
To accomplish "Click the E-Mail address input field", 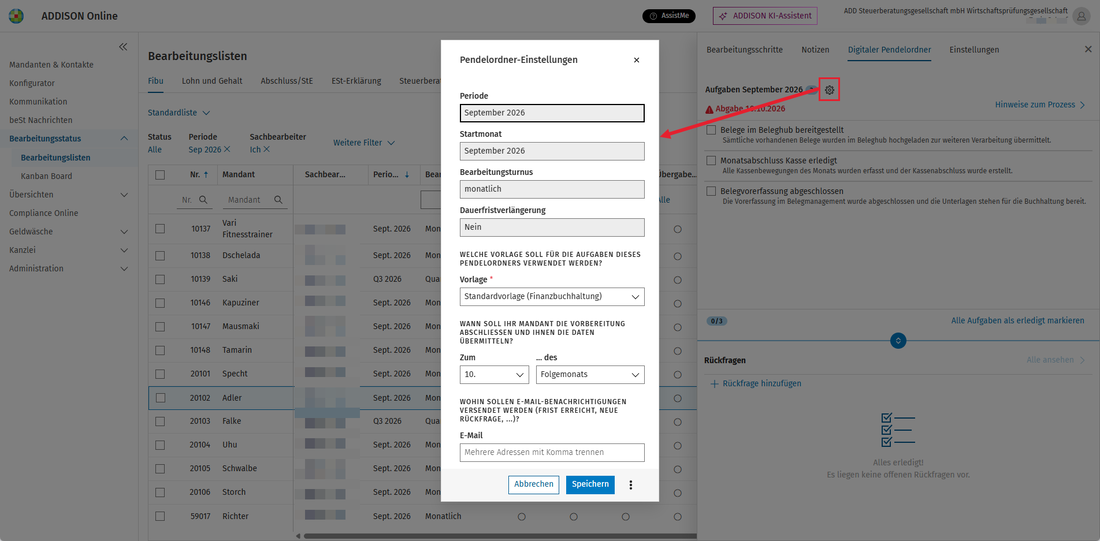I will click(552, 453).
